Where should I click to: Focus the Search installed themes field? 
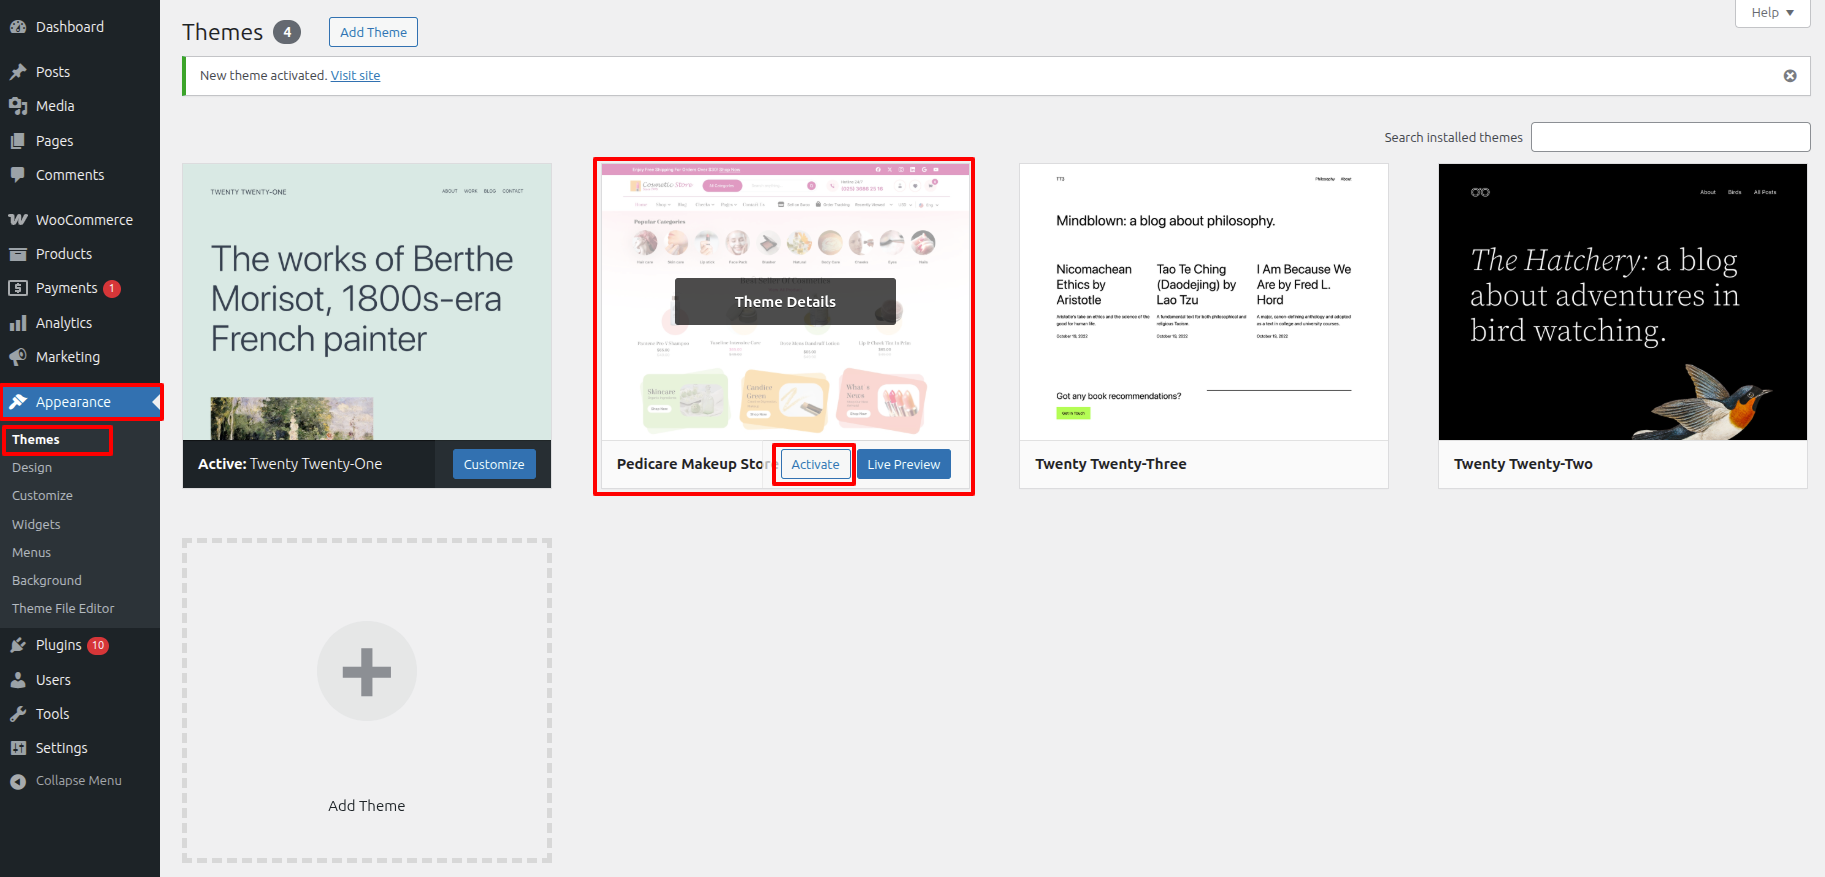[1670, 137]
